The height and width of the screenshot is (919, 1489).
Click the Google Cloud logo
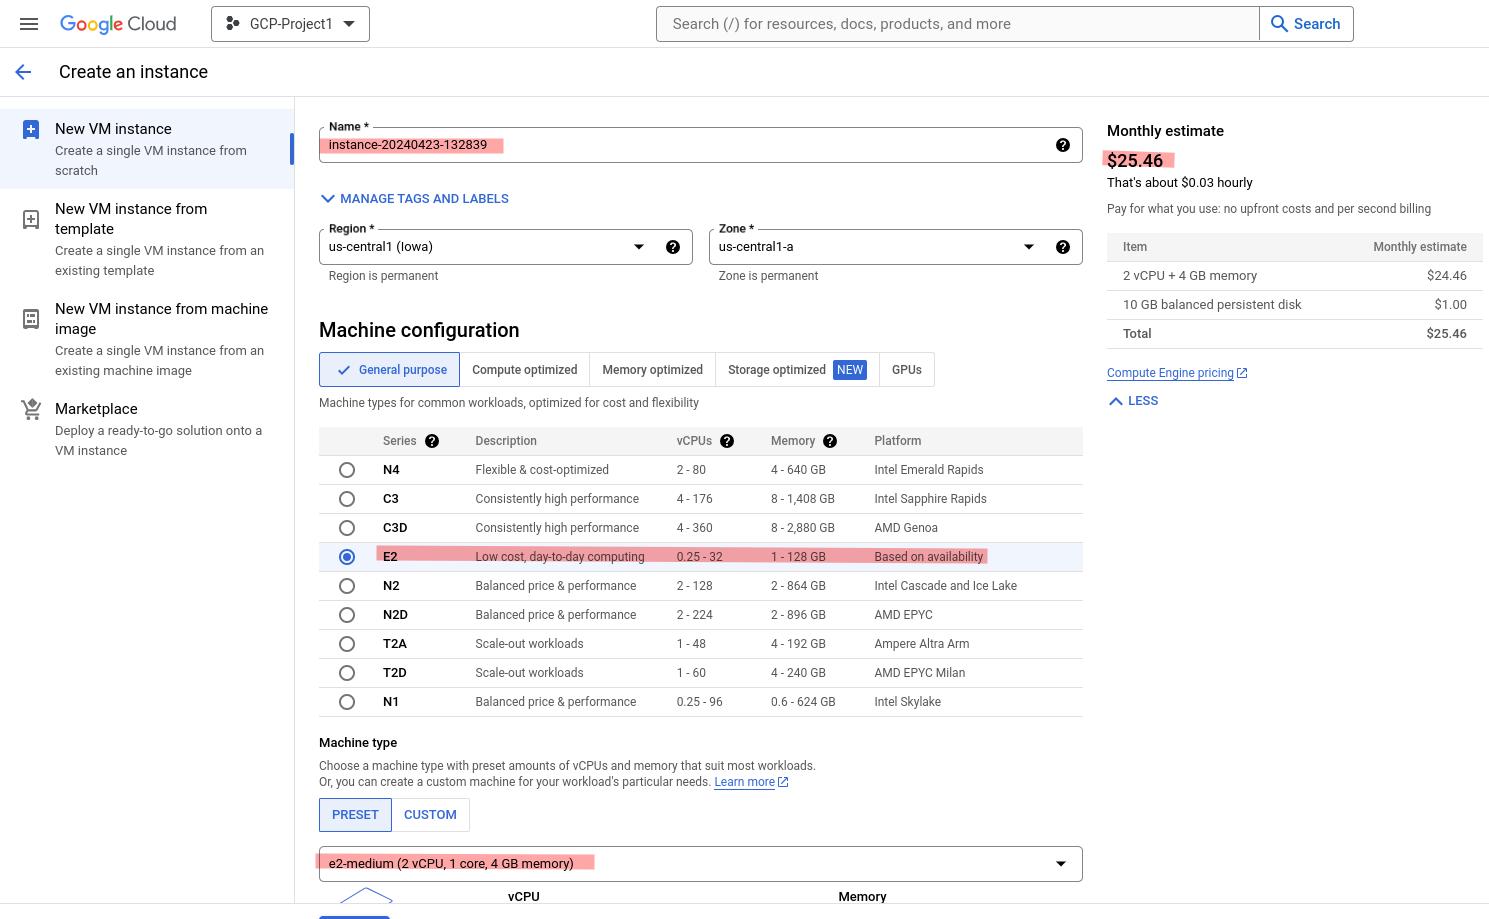click(x=118, y=24)
